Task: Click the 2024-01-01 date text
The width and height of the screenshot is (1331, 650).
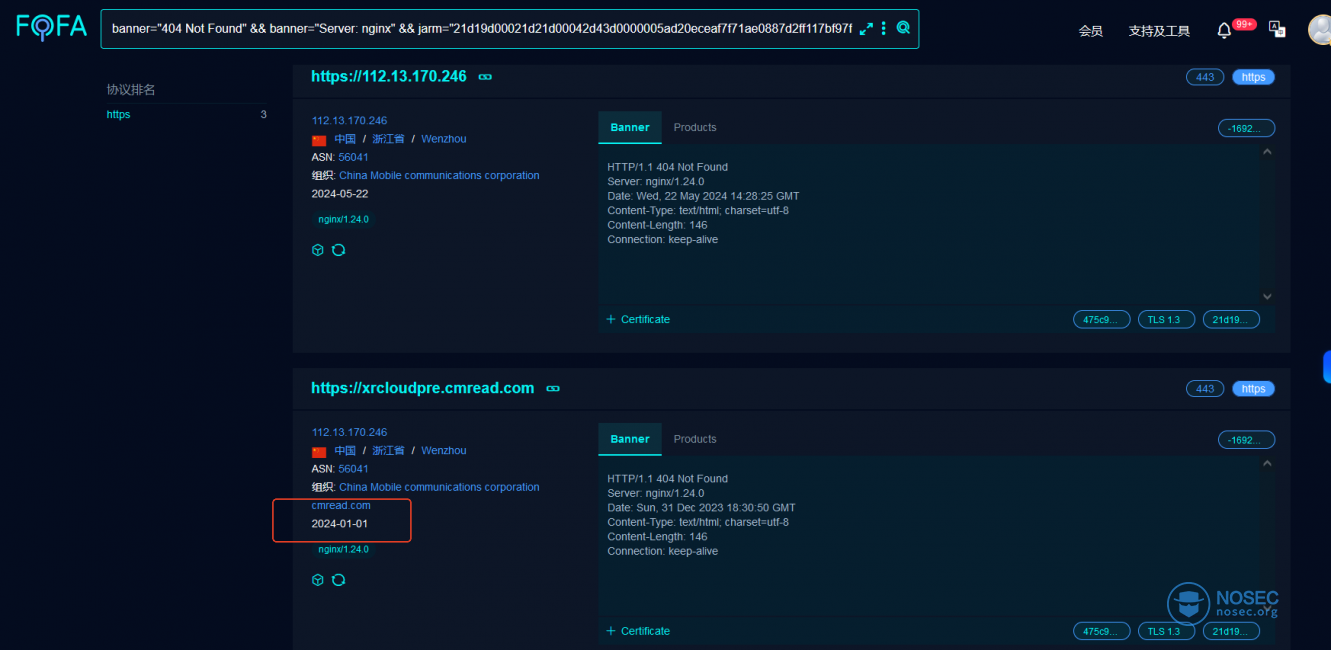Action: click(340, 524)
